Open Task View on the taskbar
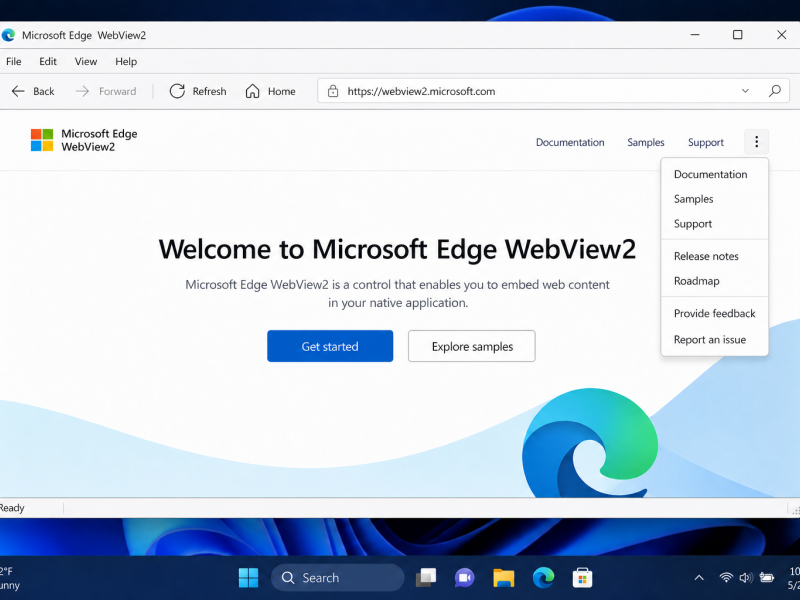This screenshot has height=600, width=800. [x=426, y=578]
